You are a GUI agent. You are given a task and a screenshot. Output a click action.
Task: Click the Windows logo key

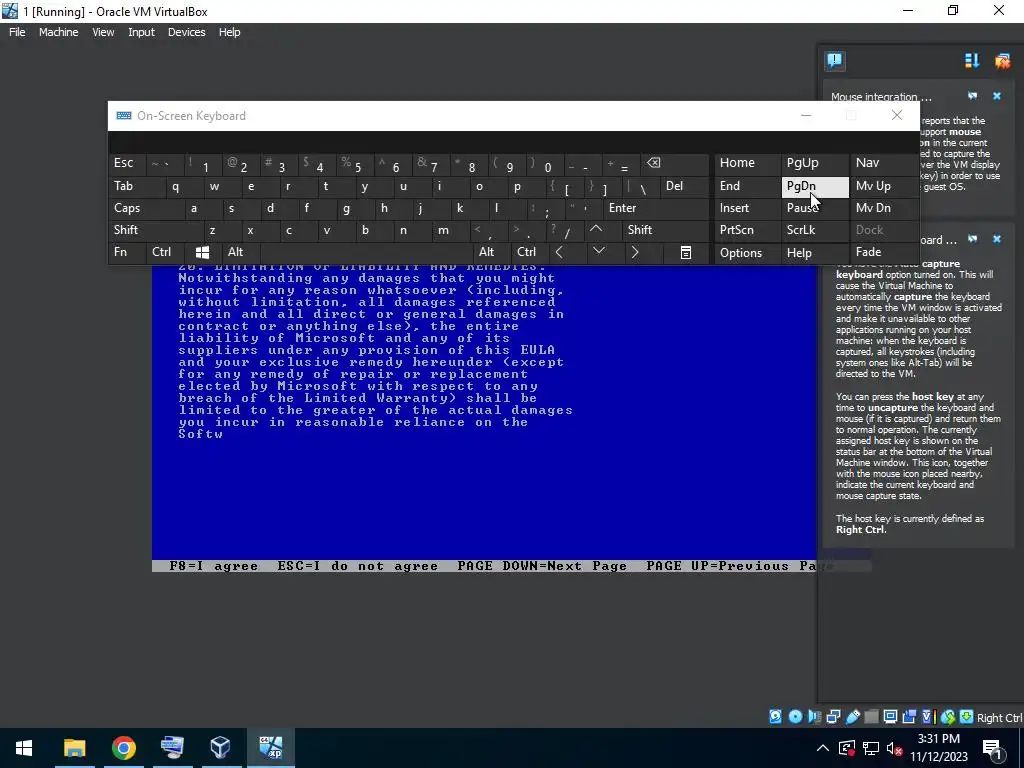coord(202,252)
